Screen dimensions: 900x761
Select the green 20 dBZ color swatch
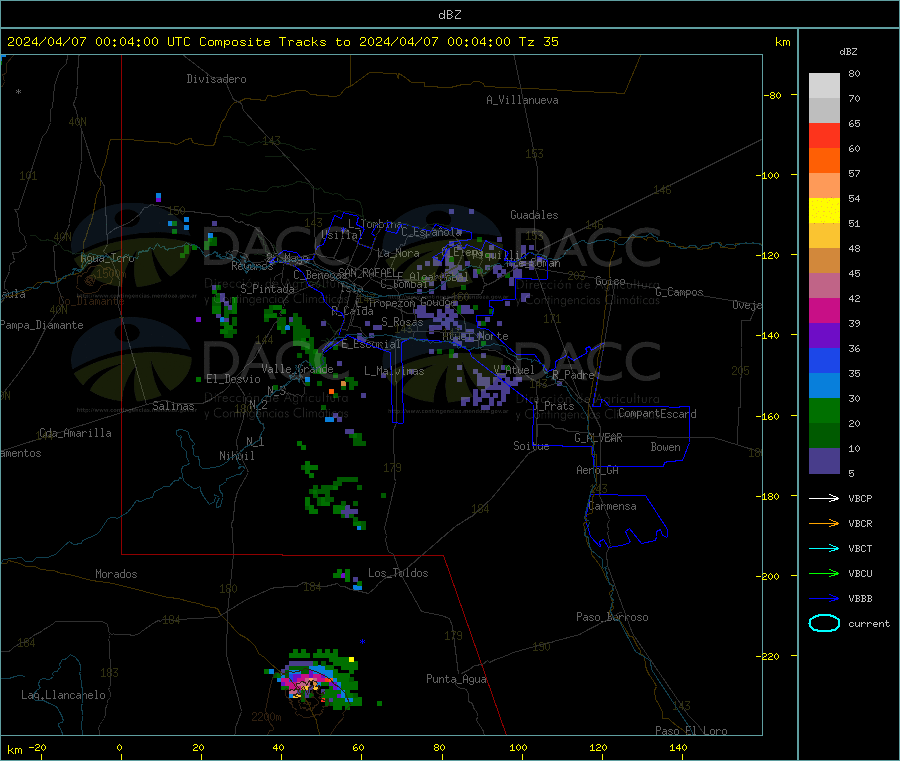tap(824, 410)
